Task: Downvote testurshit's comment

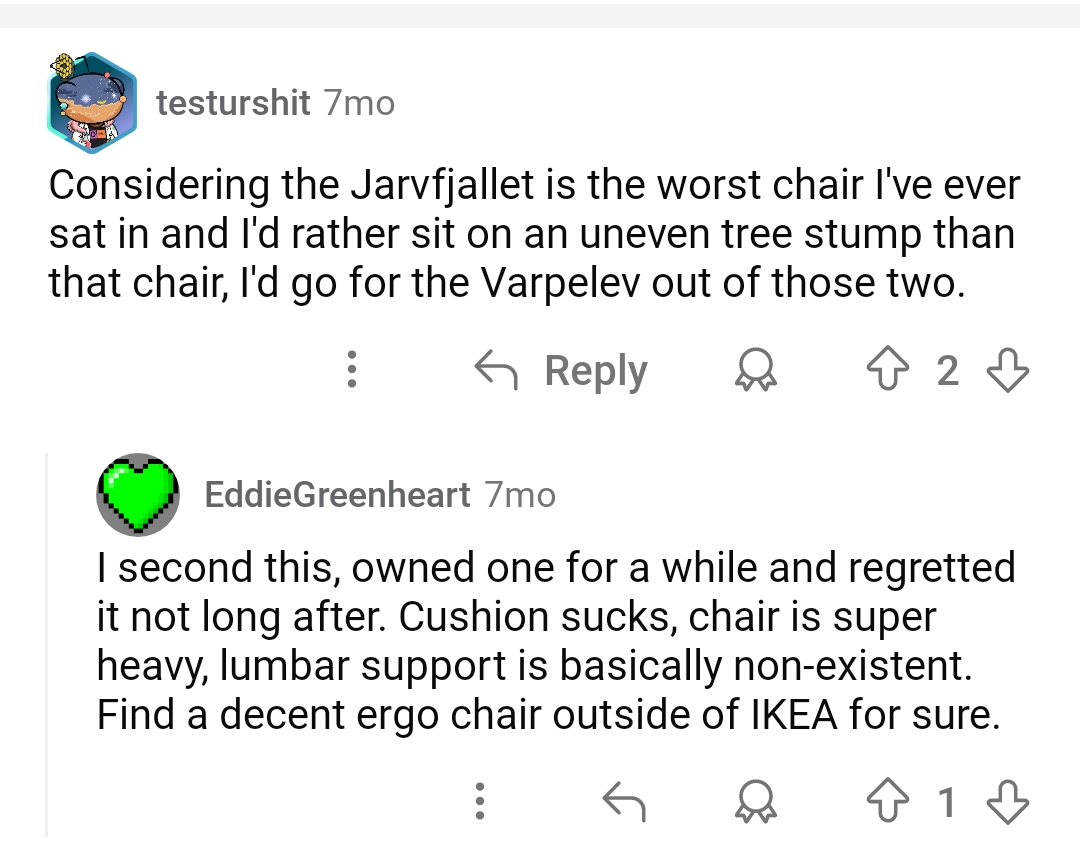Action: coord(1007,372)
